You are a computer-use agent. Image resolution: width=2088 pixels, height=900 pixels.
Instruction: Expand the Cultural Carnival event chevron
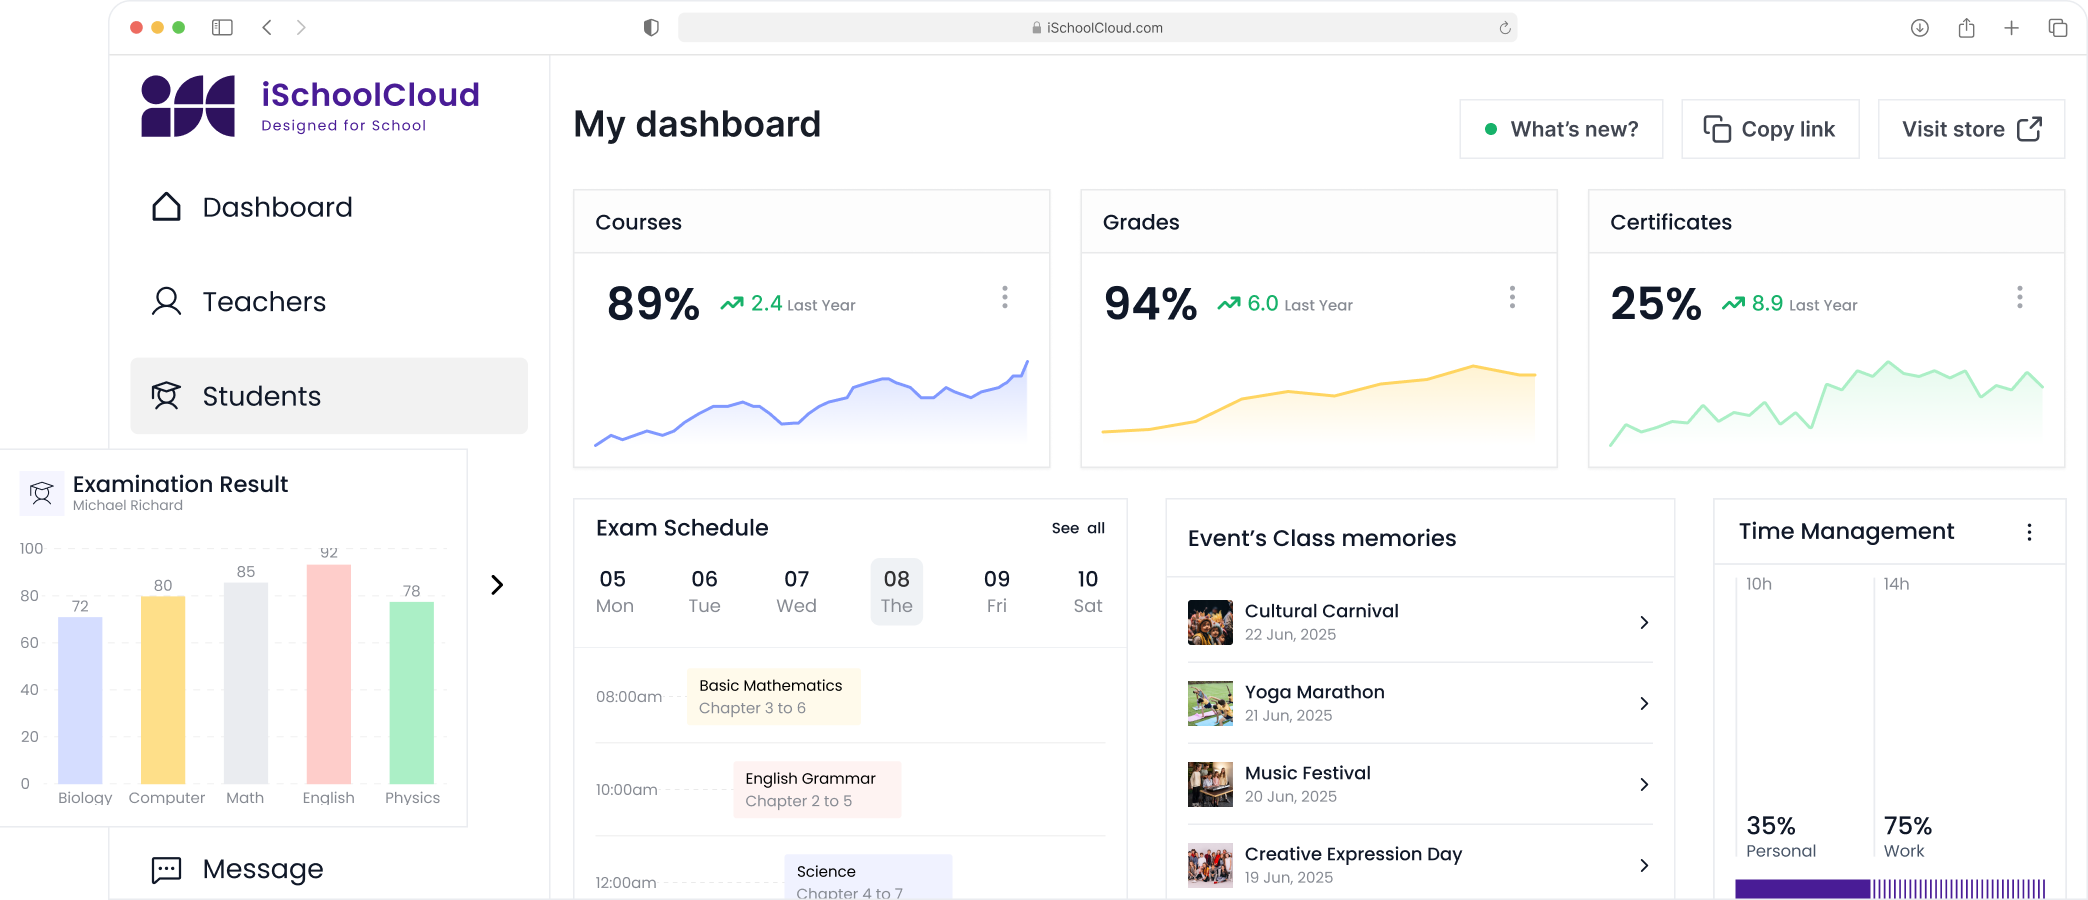click(1644, 622)
